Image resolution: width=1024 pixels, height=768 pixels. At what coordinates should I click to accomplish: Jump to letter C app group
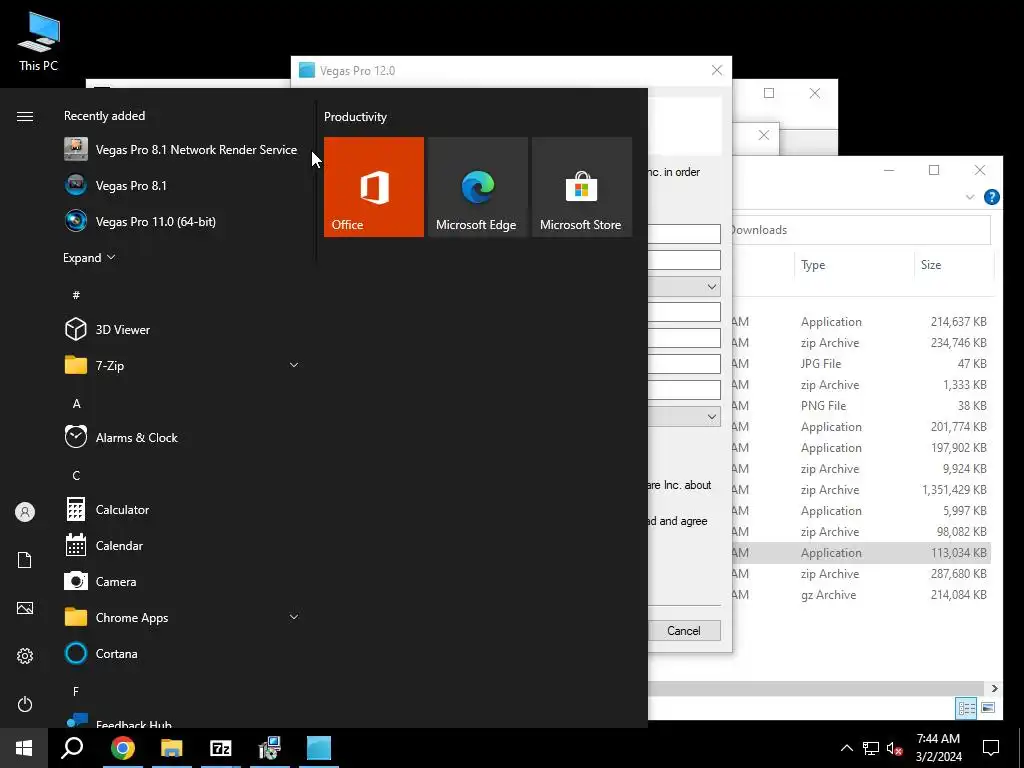76,475
